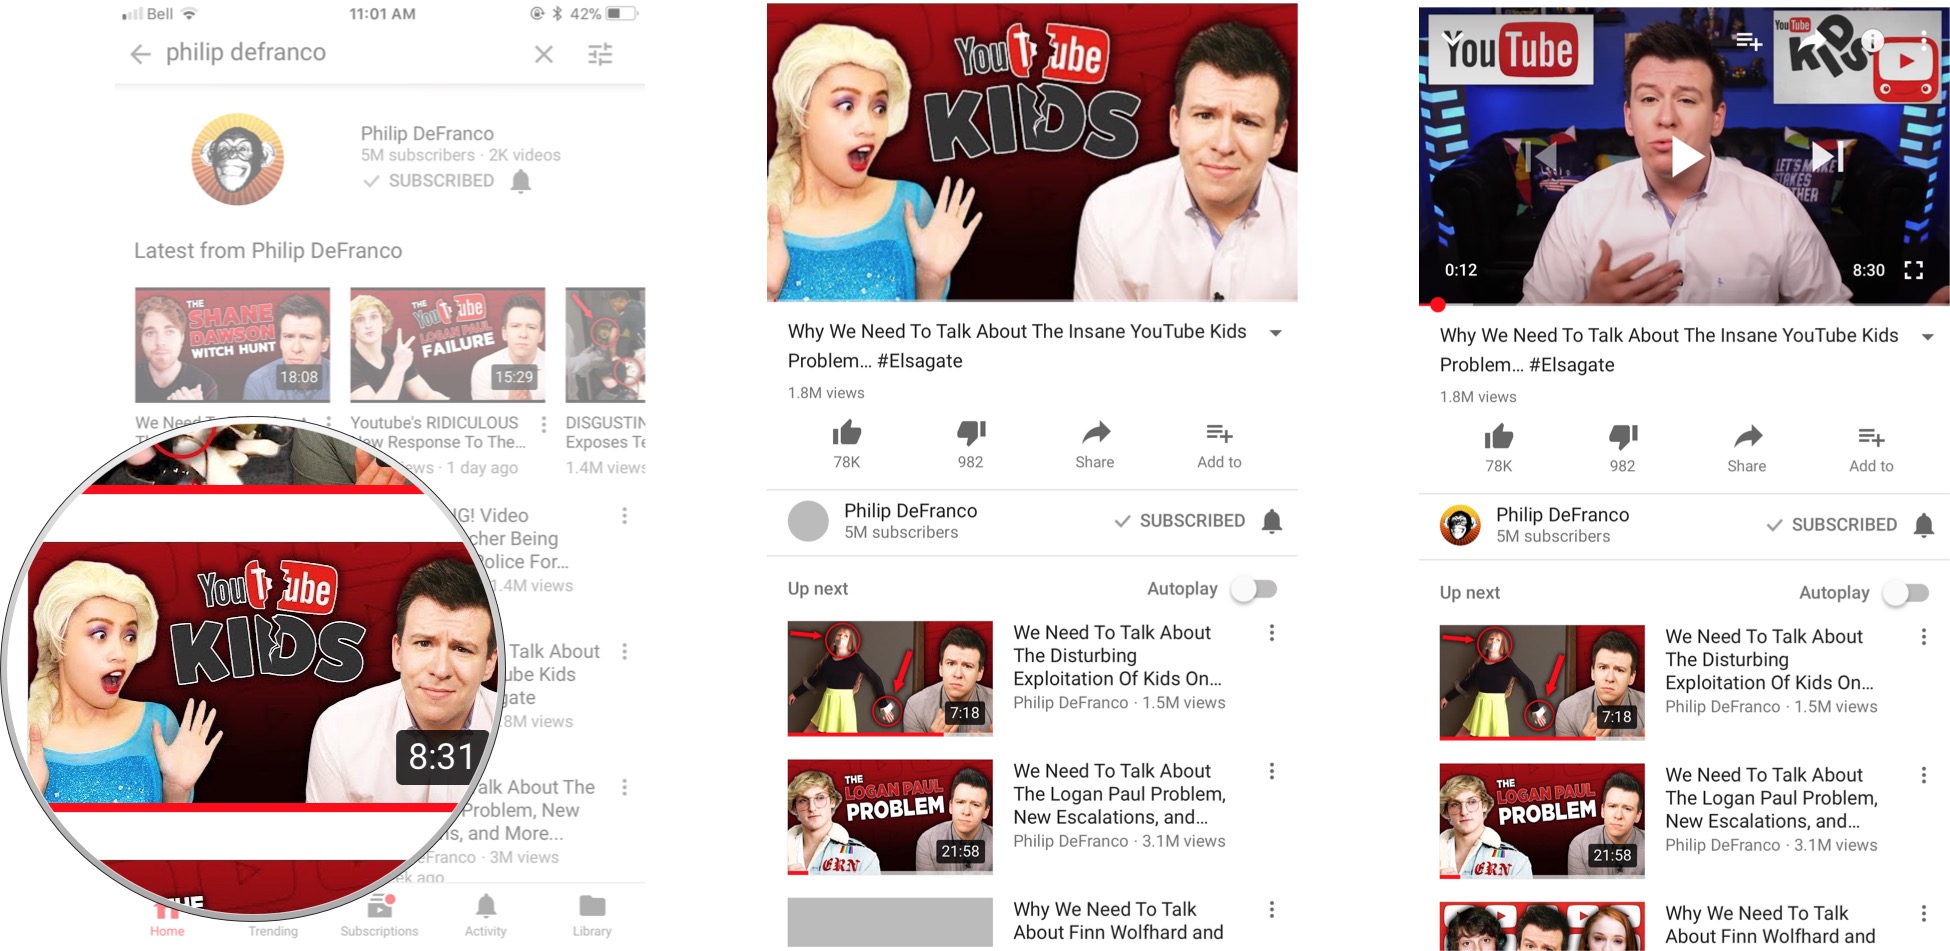Open the monkey channel avatar in search results
The width and height of the screenshot is (1950, 951).
pyautogui.click(x=238, y=159)
